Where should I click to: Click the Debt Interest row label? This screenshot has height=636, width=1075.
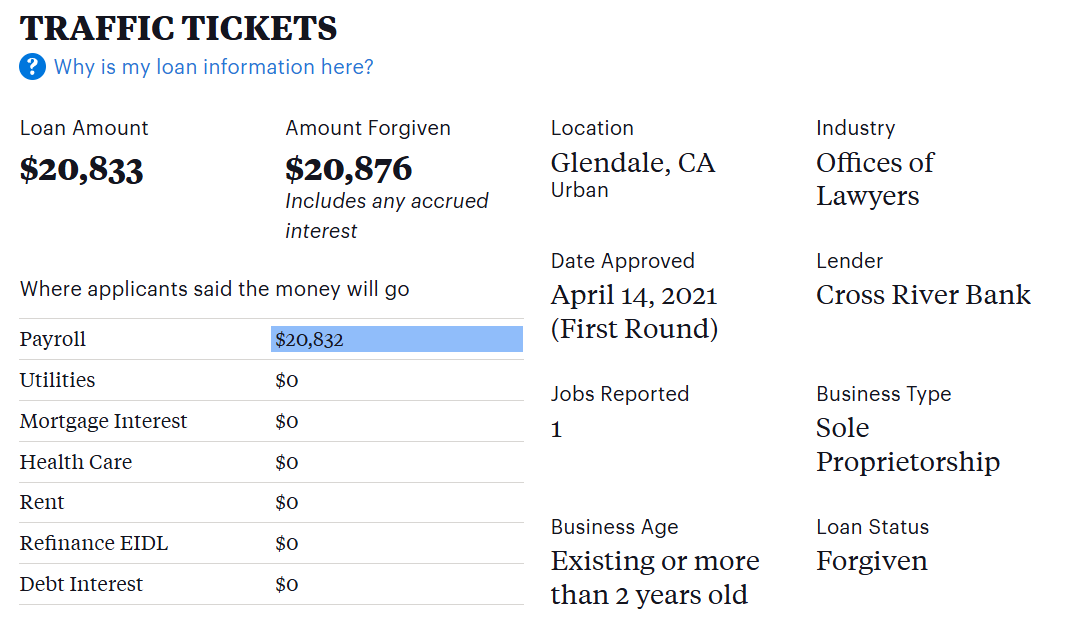[81, 584]
